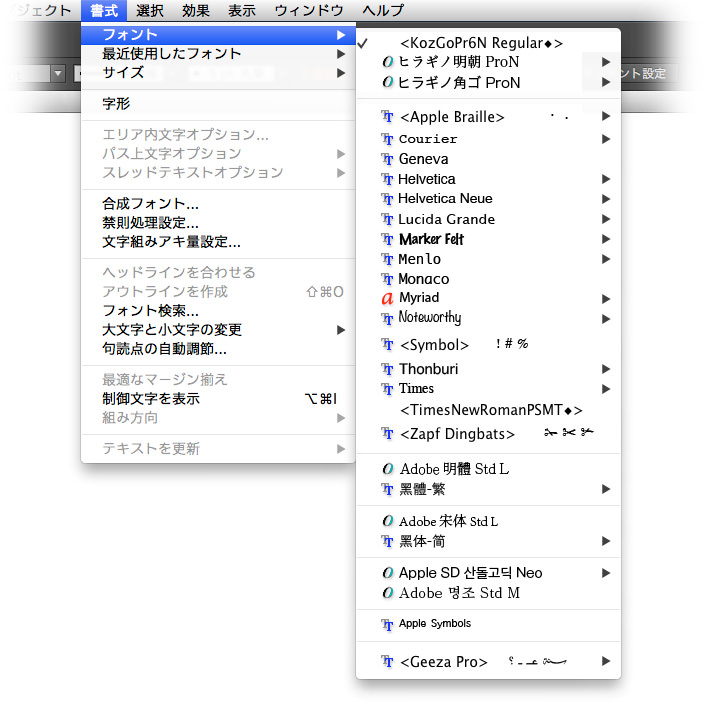Click the OpenType icon beside Adobe 明體 Std L
The width and height of the screenshot is (704, 702).
(x=387, y=469)
